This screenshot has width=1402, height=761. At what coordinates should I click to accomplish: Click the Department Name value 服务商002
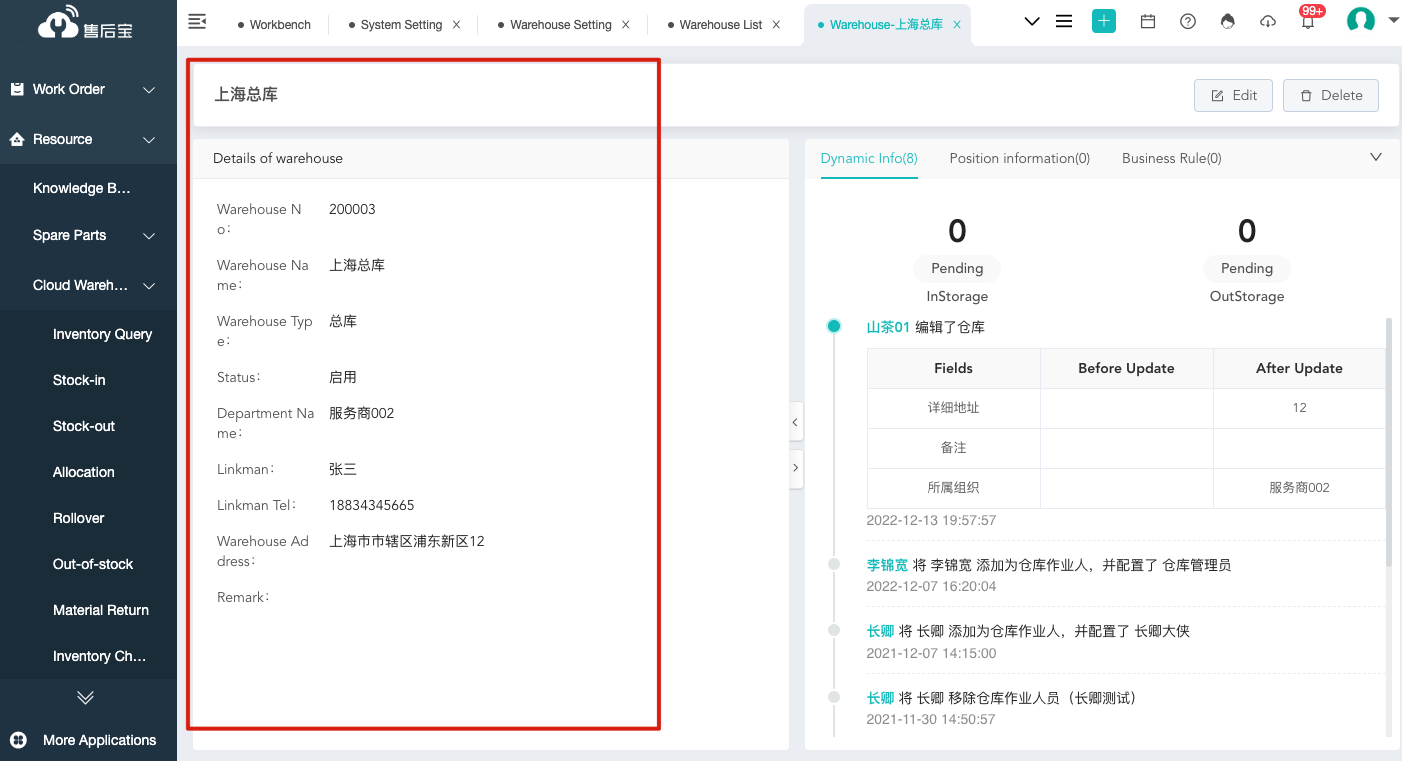click(361, 413)
